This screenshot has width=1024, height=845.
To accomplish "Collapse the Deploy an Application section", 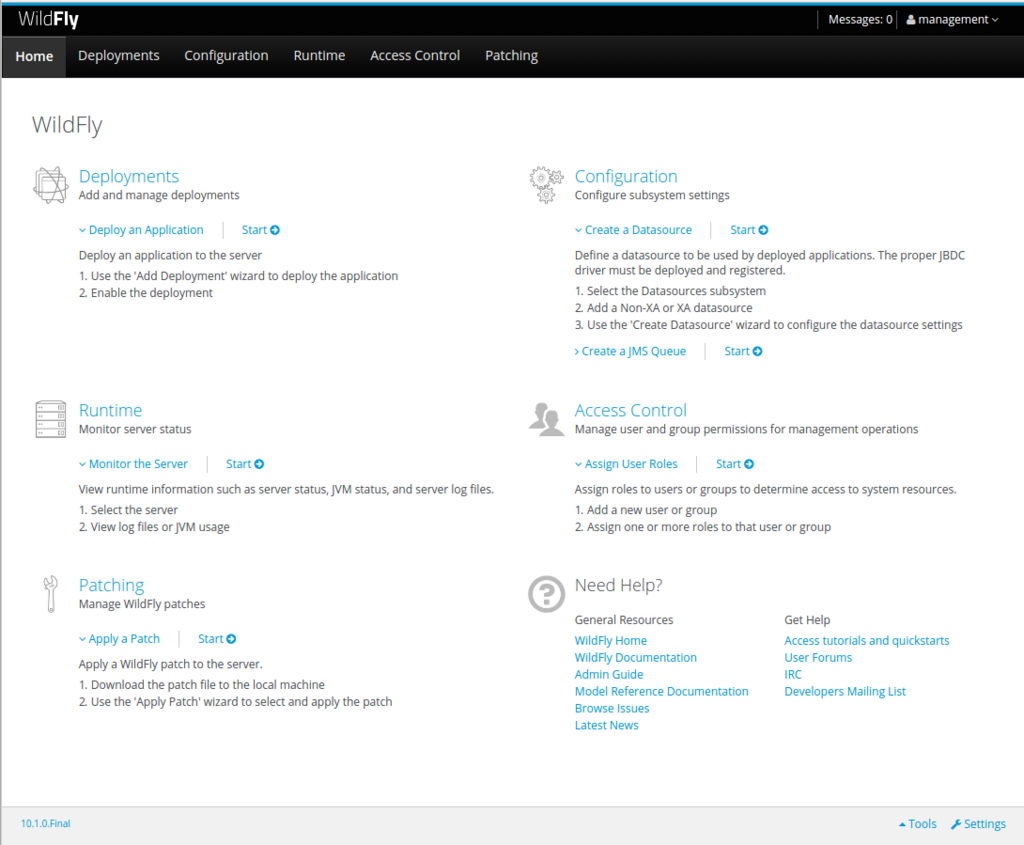I will (x=141, y=230).
